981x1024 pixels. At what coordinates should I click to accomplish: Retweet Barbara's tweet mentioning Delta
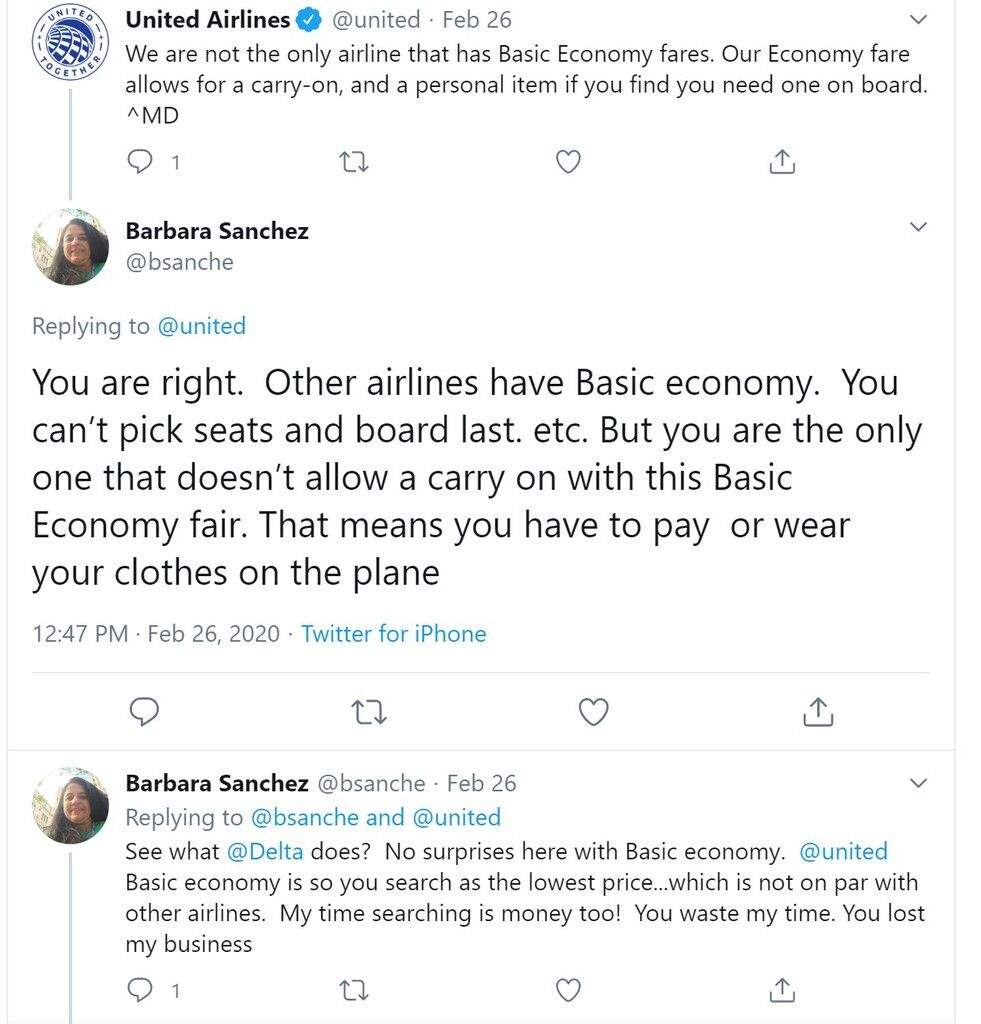tap(355, 991)
